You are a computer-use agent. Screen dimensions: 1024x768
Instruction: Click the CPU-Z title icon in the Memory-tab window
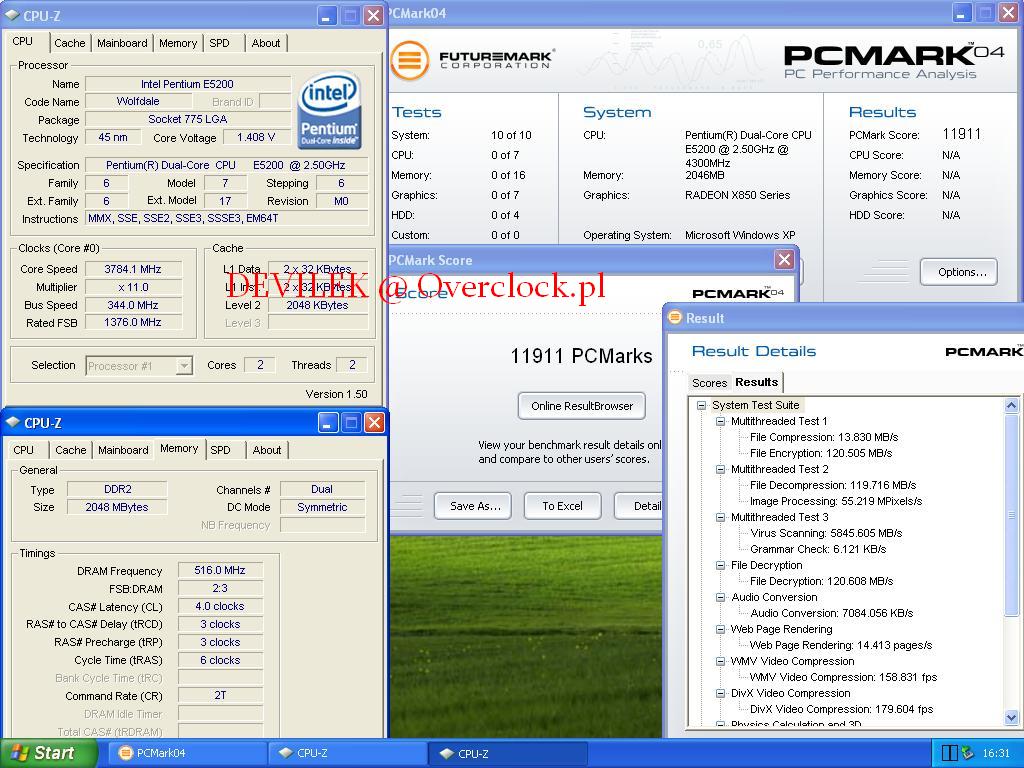coord(12,423)
